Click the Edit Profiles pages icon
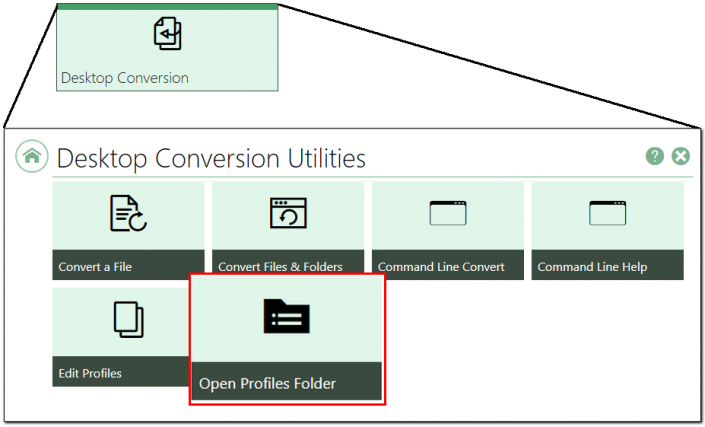The width and height of the screenshot is (705, 427). (x=129, y=320)
